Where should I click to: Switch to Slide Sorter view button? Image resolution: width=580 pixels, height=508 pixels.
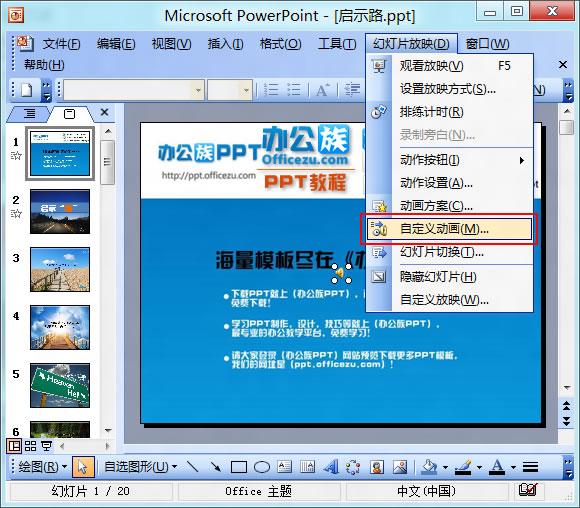click(x=30, y=446)
